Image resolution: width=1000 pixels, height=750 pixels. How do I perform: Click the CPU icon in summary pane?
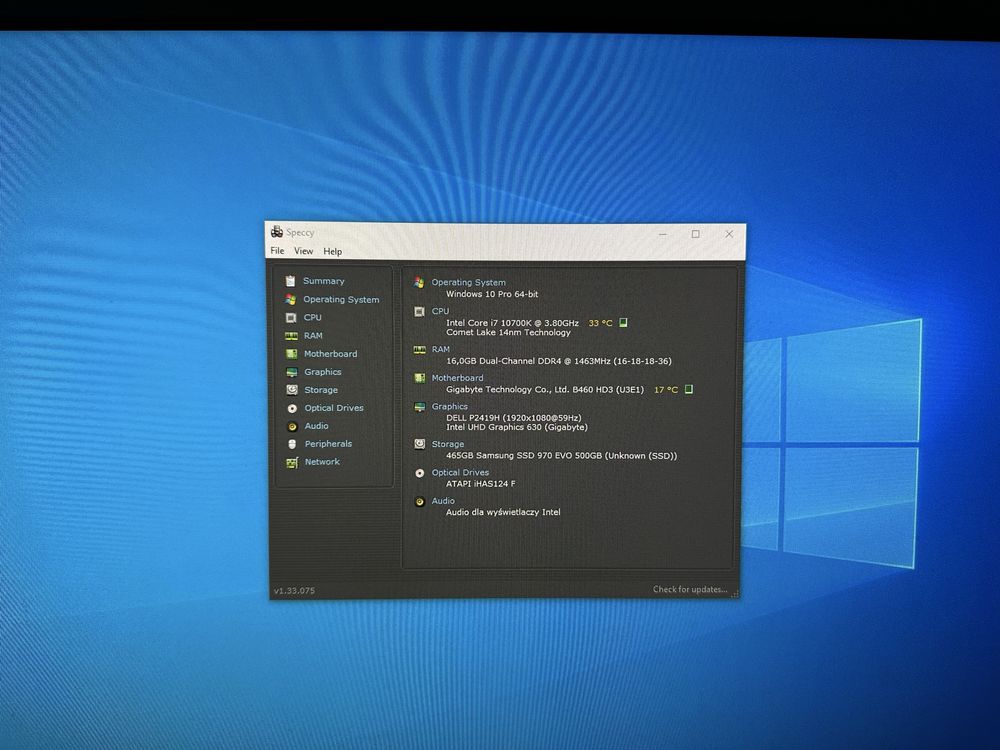click(419, 311)
